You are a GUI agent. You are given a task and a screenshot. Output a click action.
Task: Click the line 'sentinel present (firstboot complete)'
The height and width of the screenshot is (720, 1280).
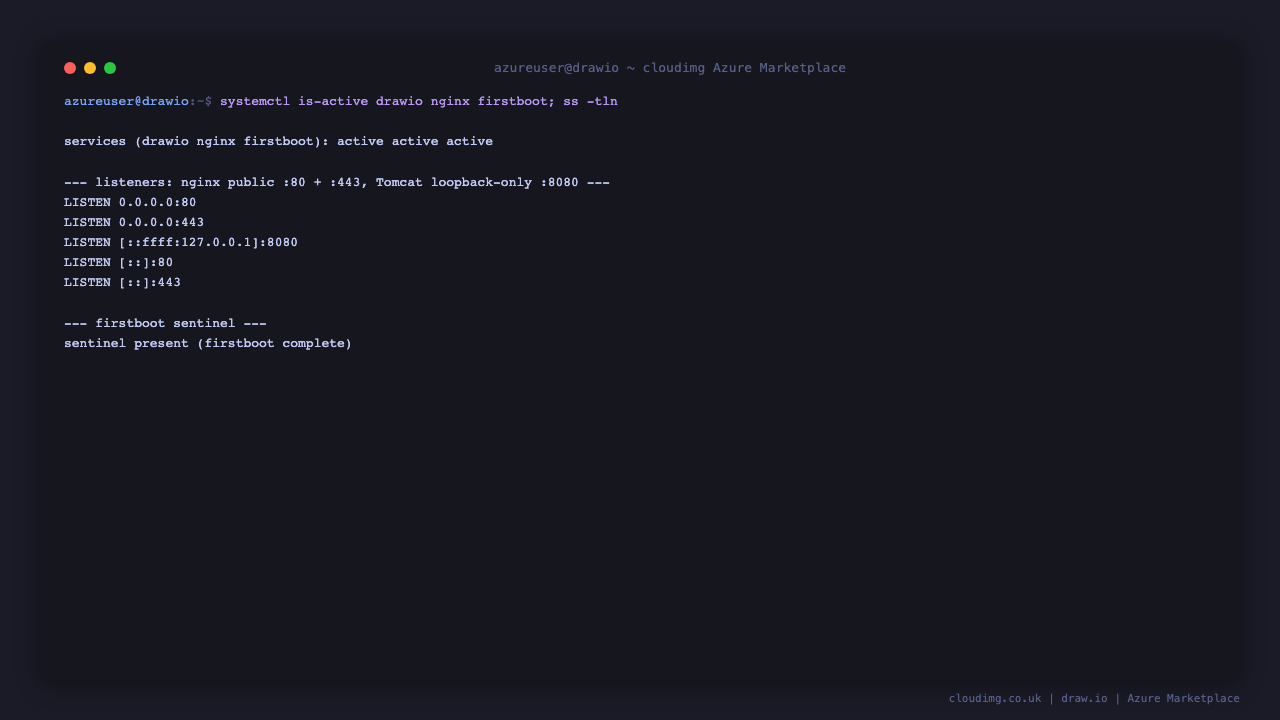click(208, 343)
